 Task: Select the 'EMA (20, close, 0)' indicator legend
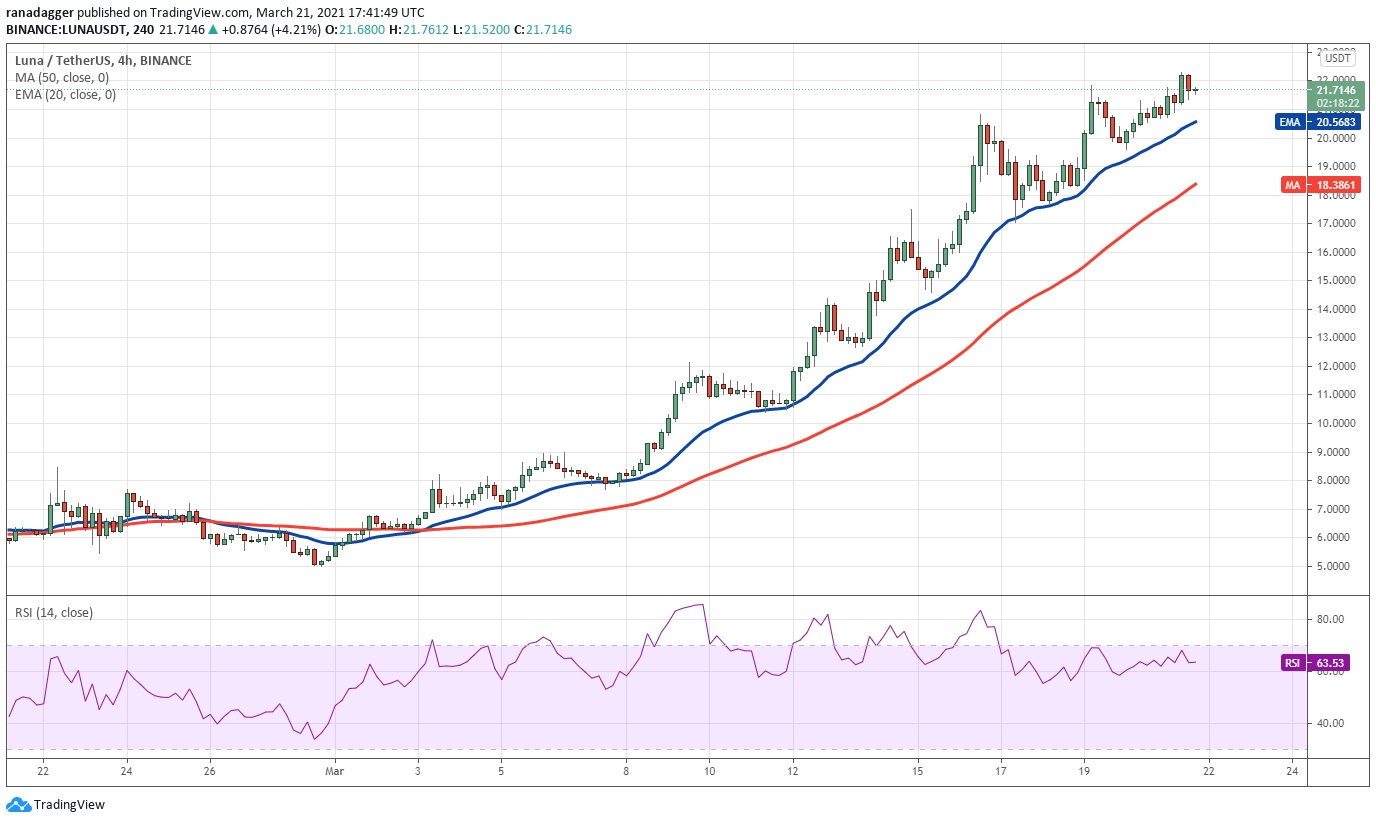pos(65,95)
